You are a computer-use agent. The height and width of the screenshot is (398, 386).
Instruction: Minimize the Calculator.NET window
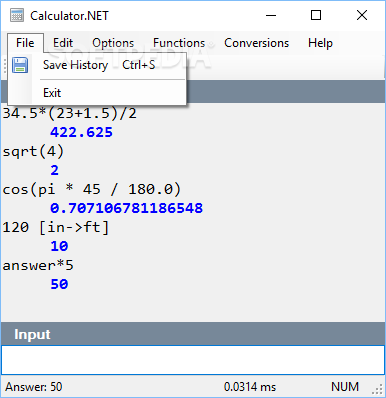tap(271, 15)
